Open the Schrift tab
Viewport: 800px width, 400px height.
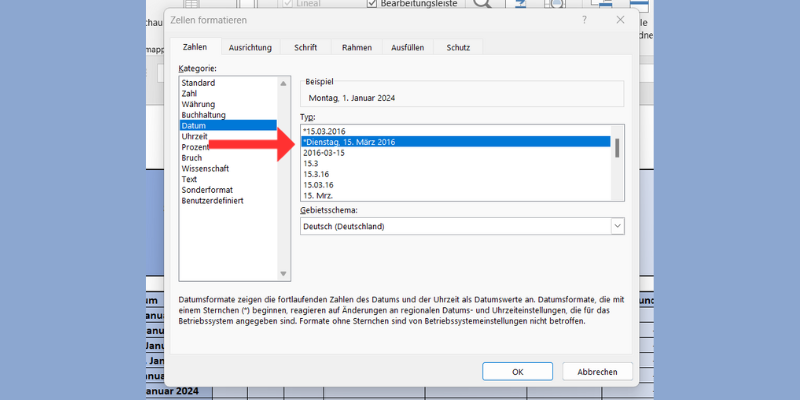tap(305, 47)
